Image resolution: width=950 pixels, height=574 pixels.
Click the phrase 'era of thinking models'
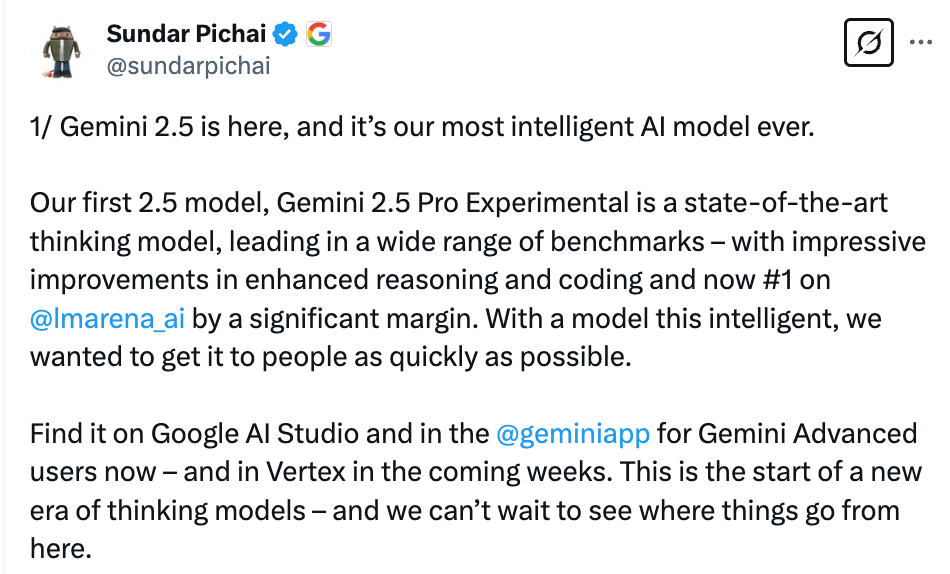tap(168, 511)
